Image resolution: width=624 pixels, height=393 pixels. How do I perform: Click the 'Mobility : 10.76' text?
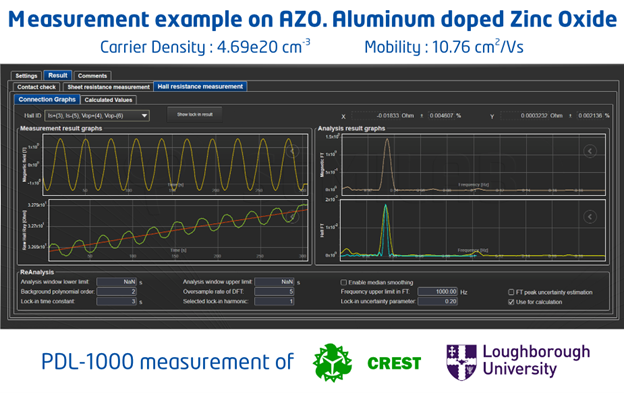tap(444, 47)
